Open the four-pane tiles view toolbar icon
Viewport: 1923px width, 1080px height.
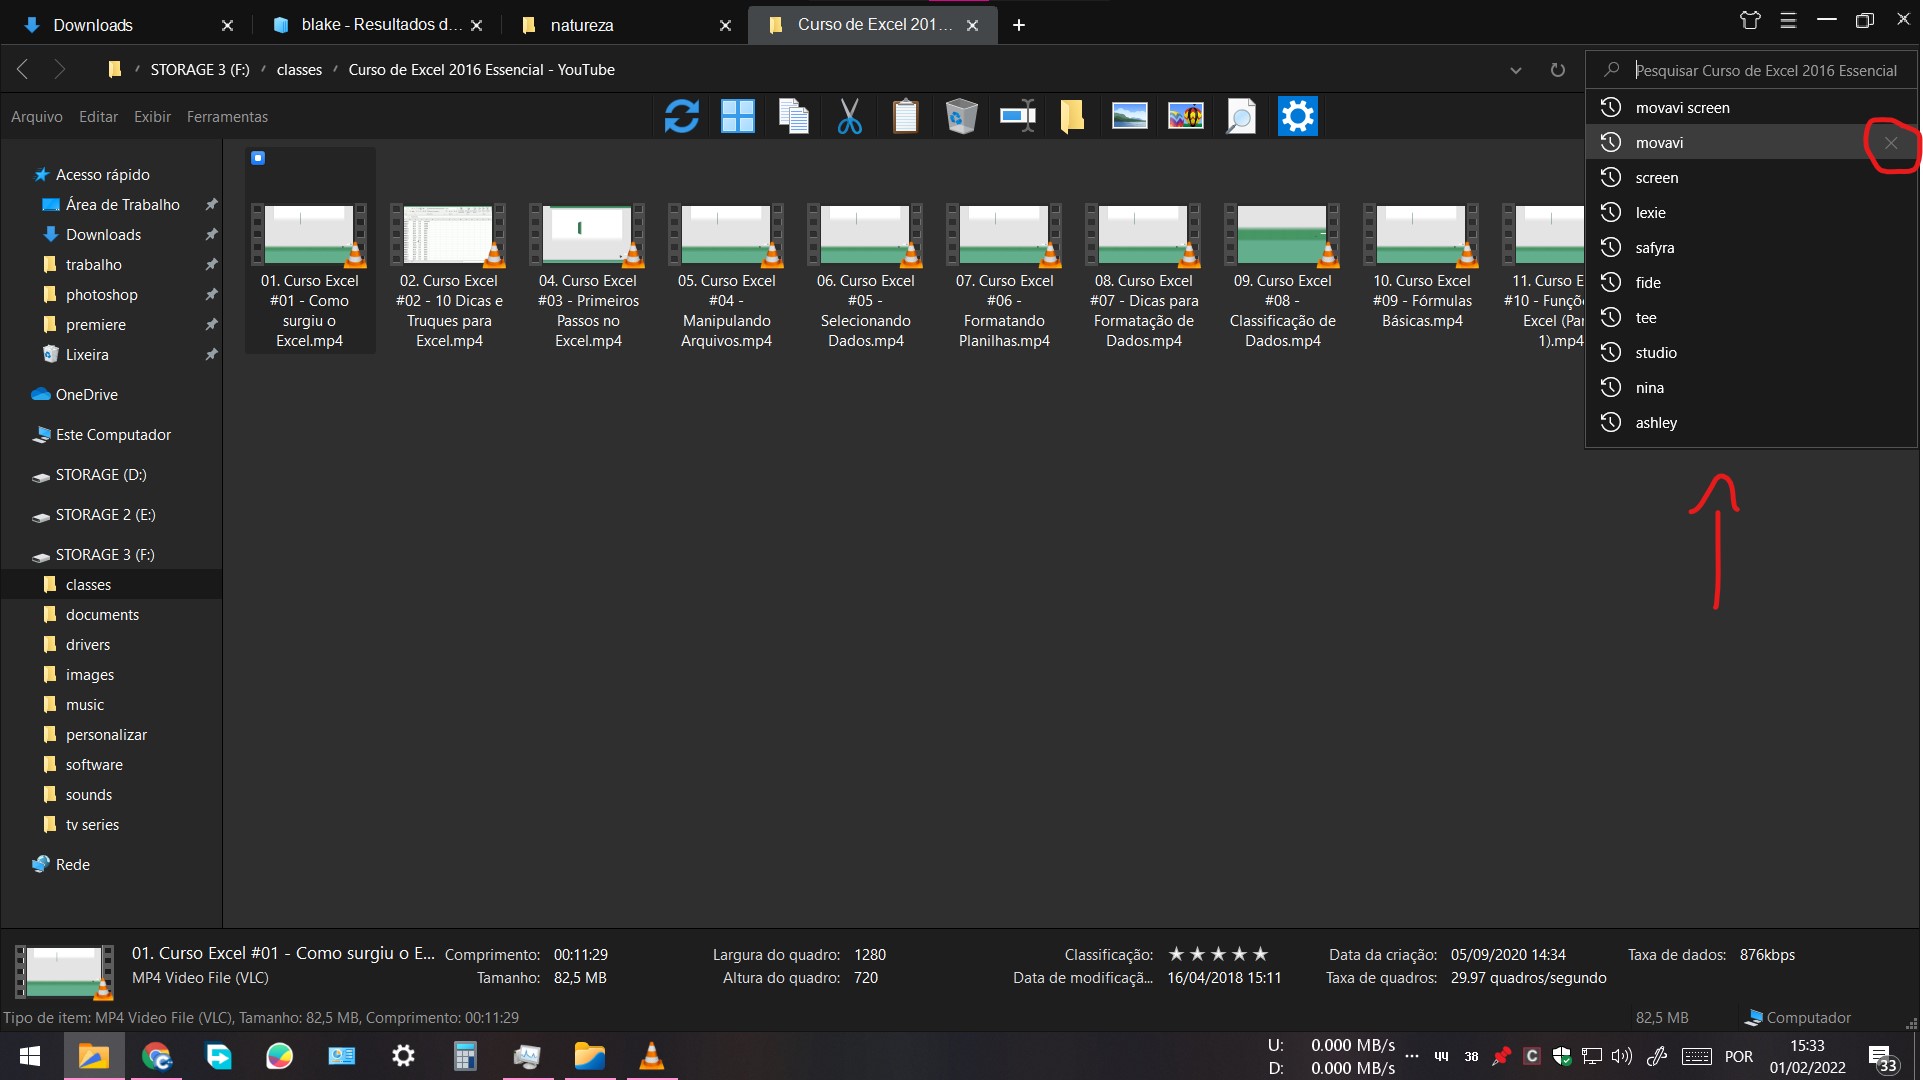click(738, 116)
